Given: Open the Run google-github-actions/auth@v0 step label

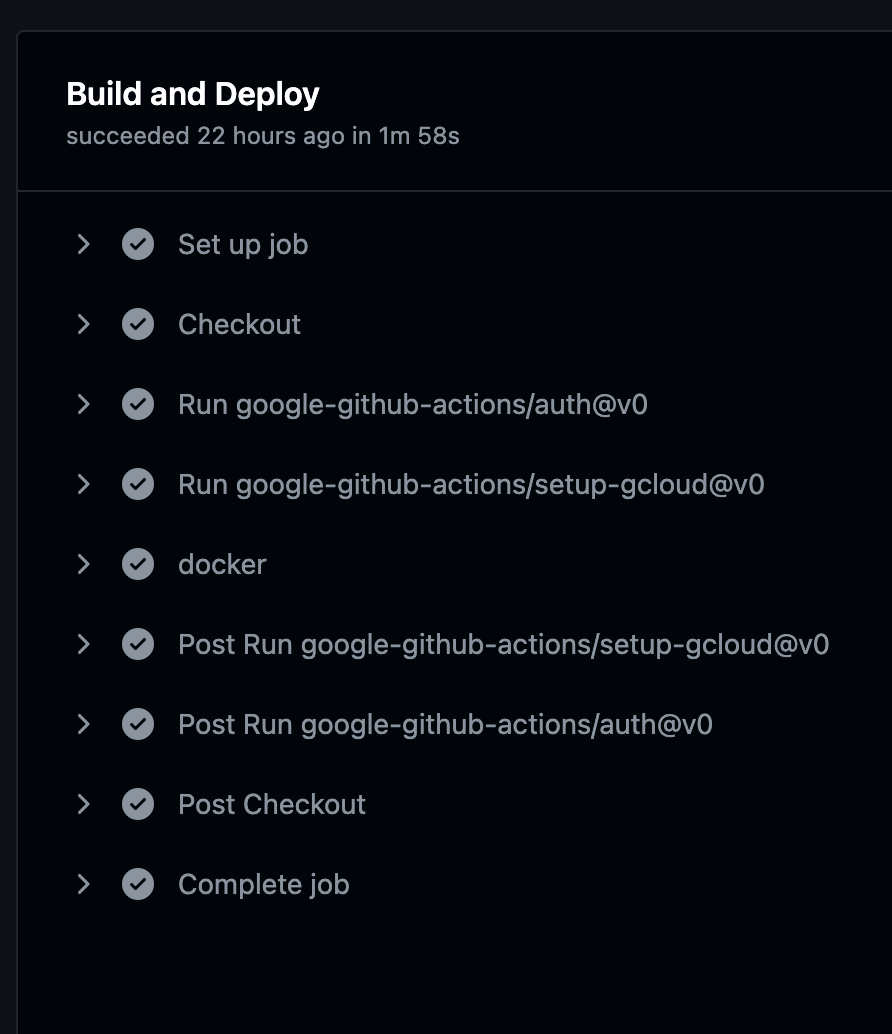Looking at the screenshot, I should 412,404.
